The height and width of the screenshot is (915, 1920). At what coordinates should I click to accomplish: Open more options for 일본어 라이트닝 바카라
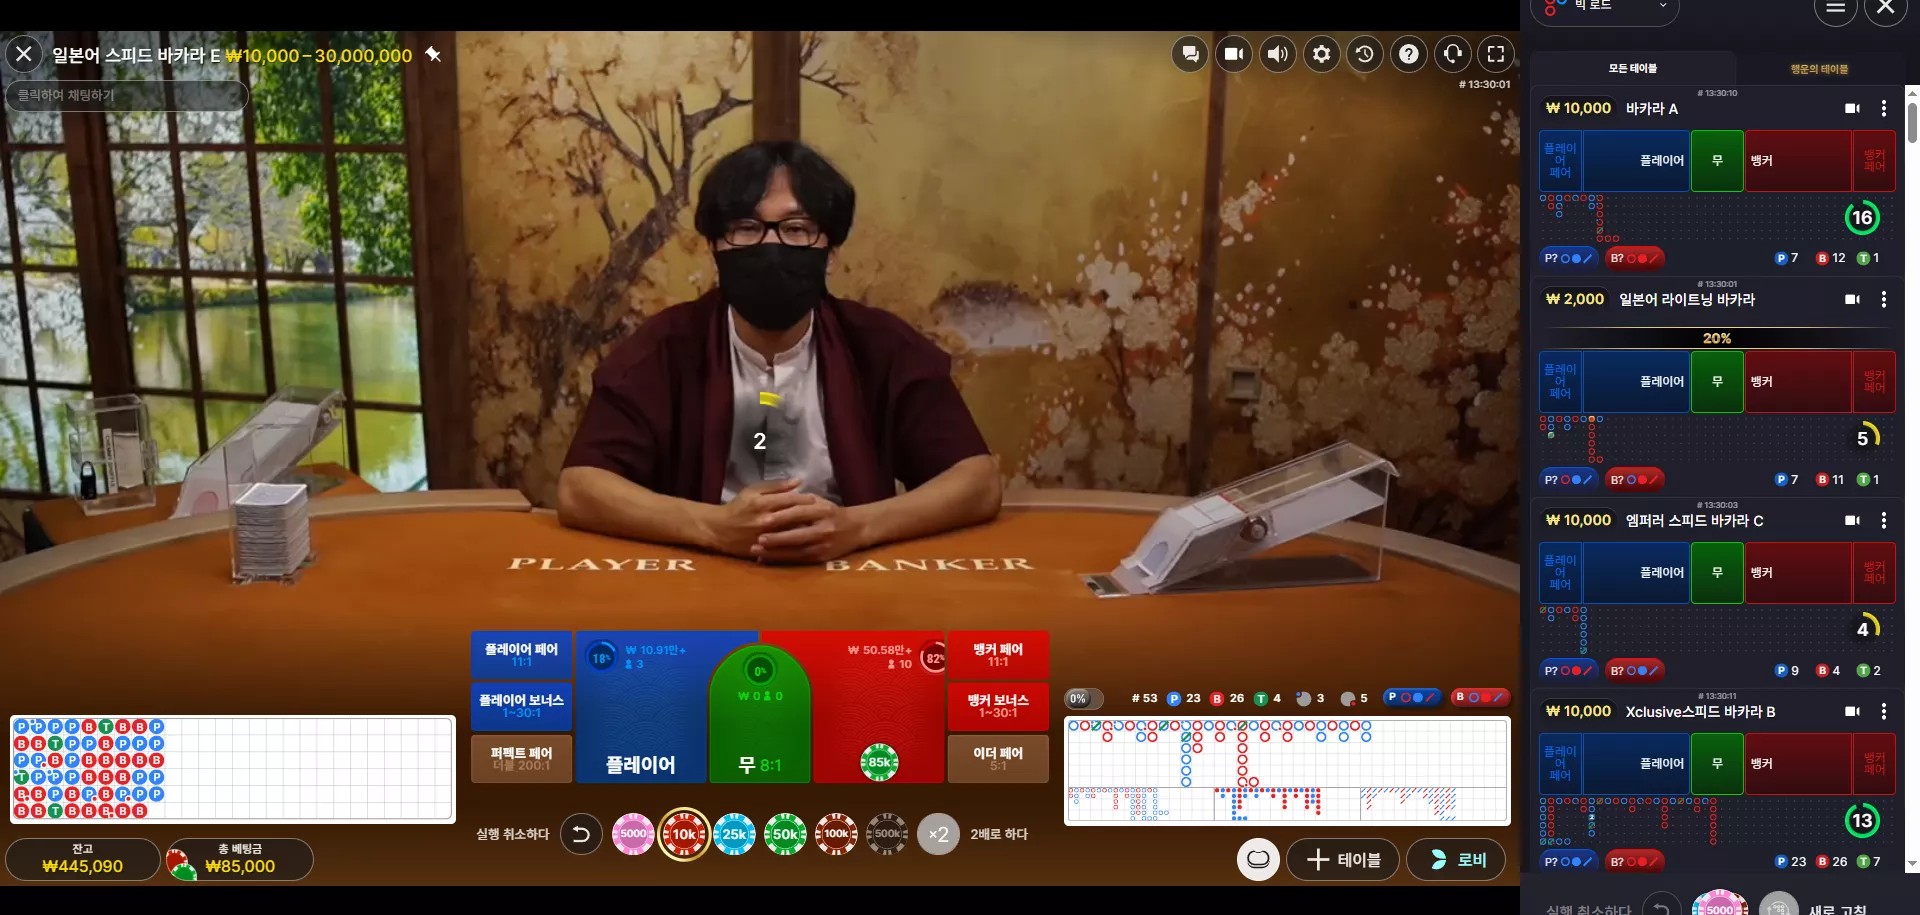pos(1884,299)
